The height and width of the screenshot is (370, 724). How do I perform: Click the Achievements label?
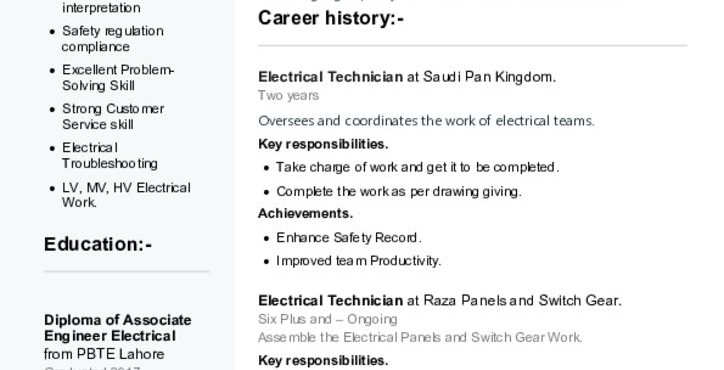tap(305, 213)
